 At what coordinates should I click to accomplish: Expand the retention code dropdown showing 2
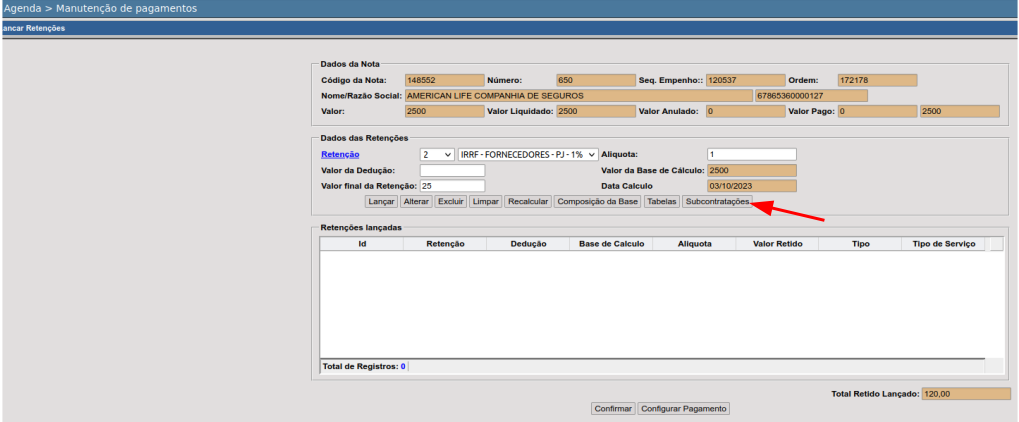[x=437, y=155]
